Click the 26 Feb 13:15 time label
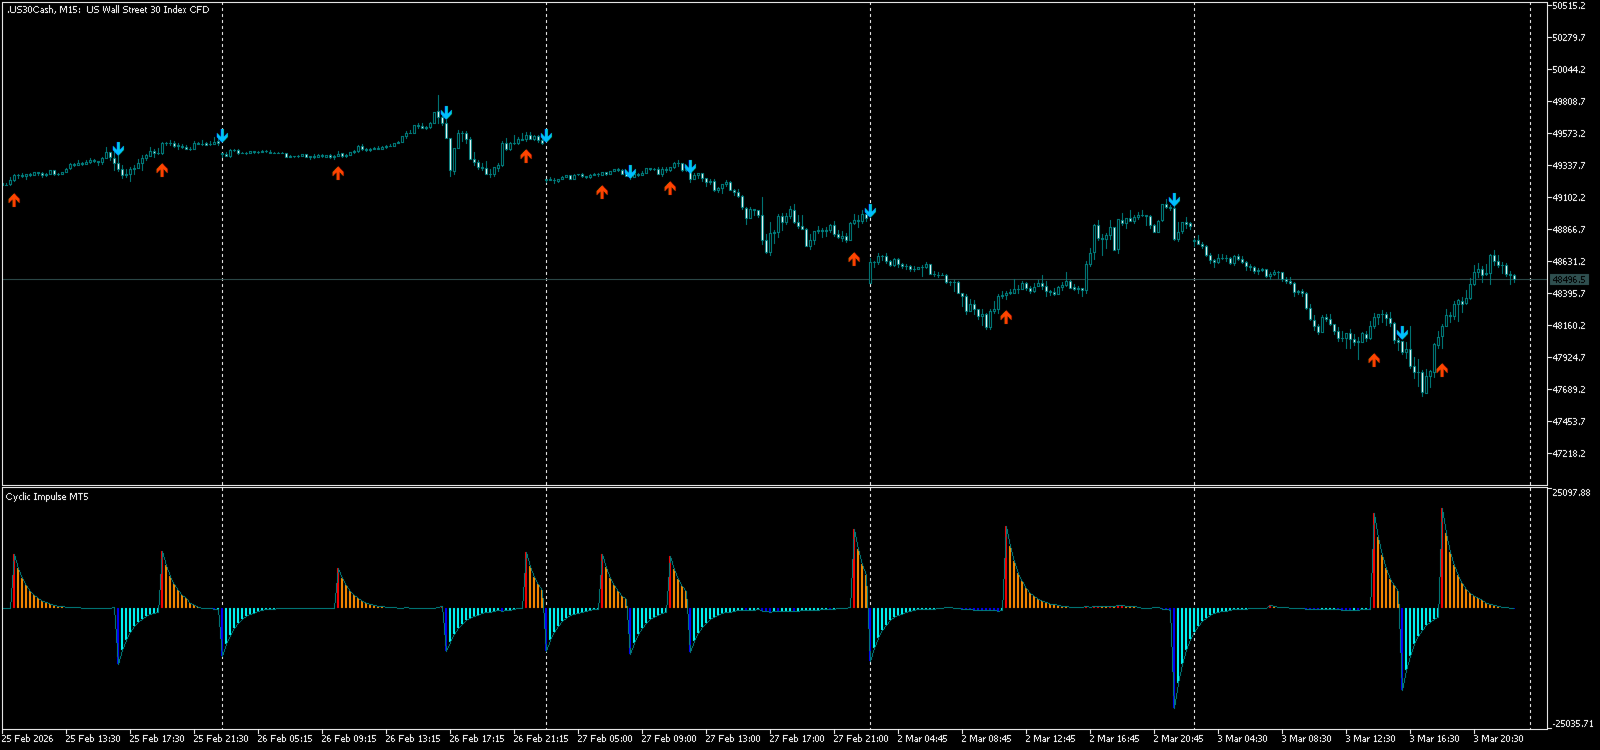1600x750 pixels. tap(413, 739)
